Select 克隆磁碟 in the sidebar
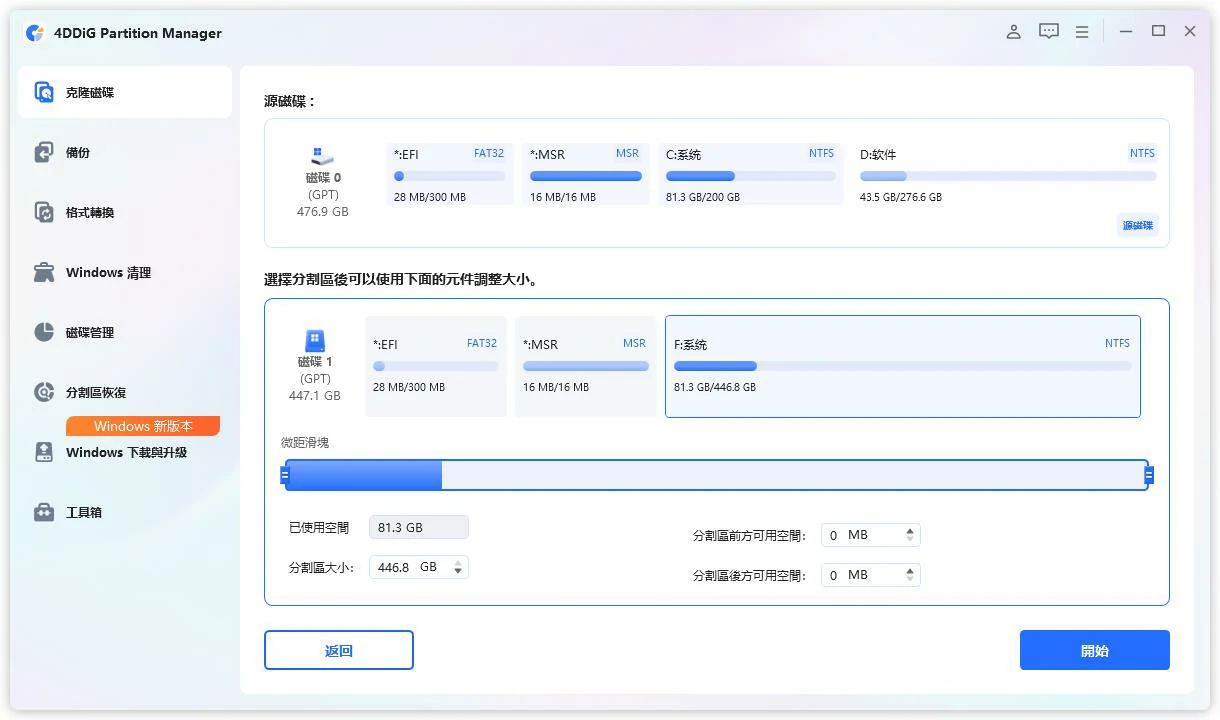Viewport: 1220px width, 720px height. (x=126, y=92)
